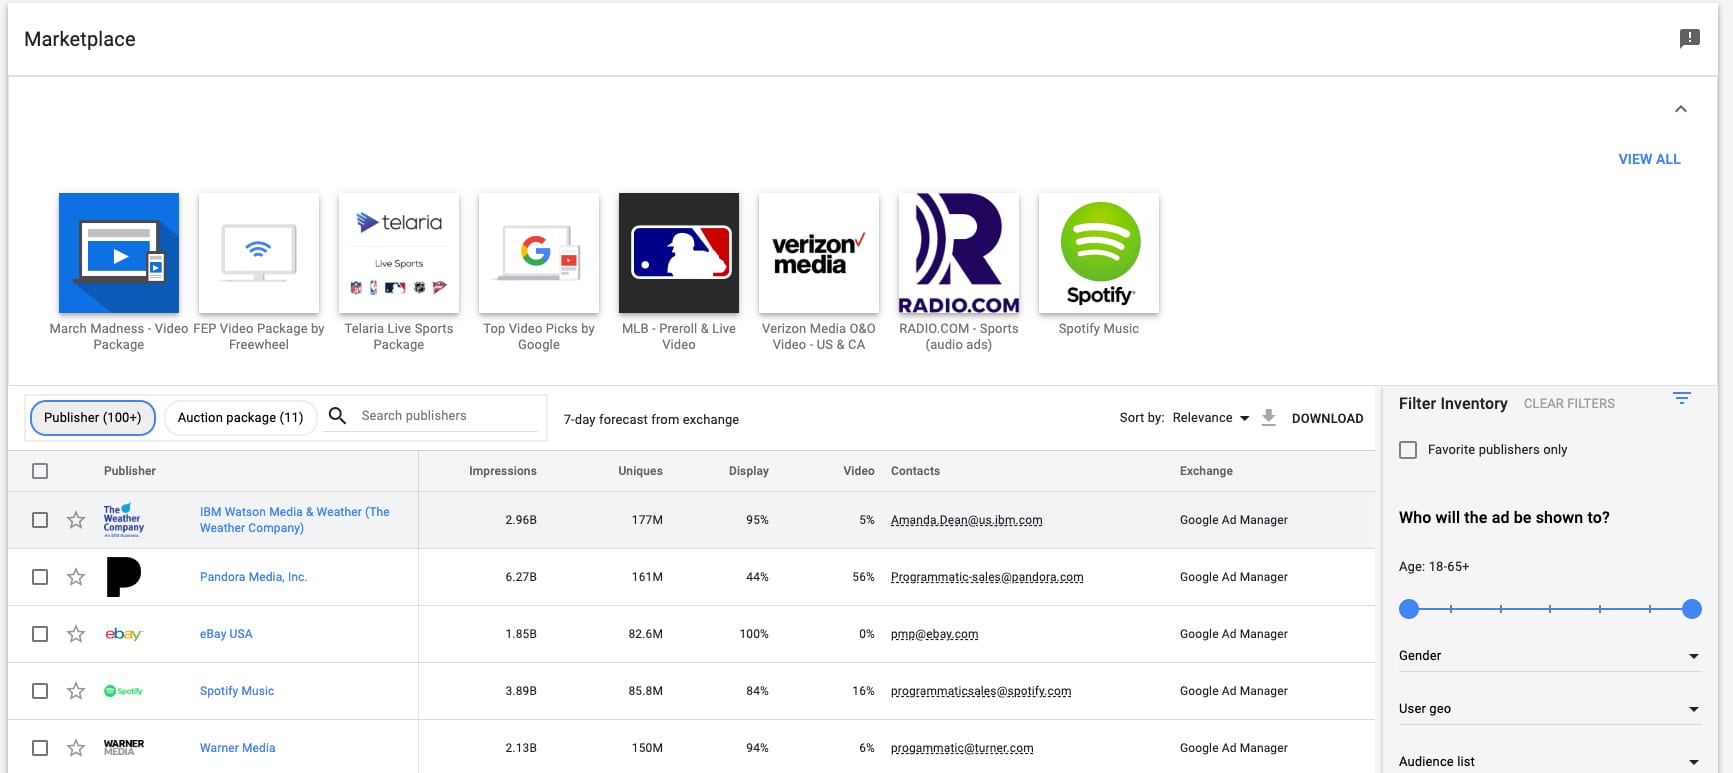1733x773 pixels.
Task: Collapse the featured packages section chevron
Action: [1681, 109]
